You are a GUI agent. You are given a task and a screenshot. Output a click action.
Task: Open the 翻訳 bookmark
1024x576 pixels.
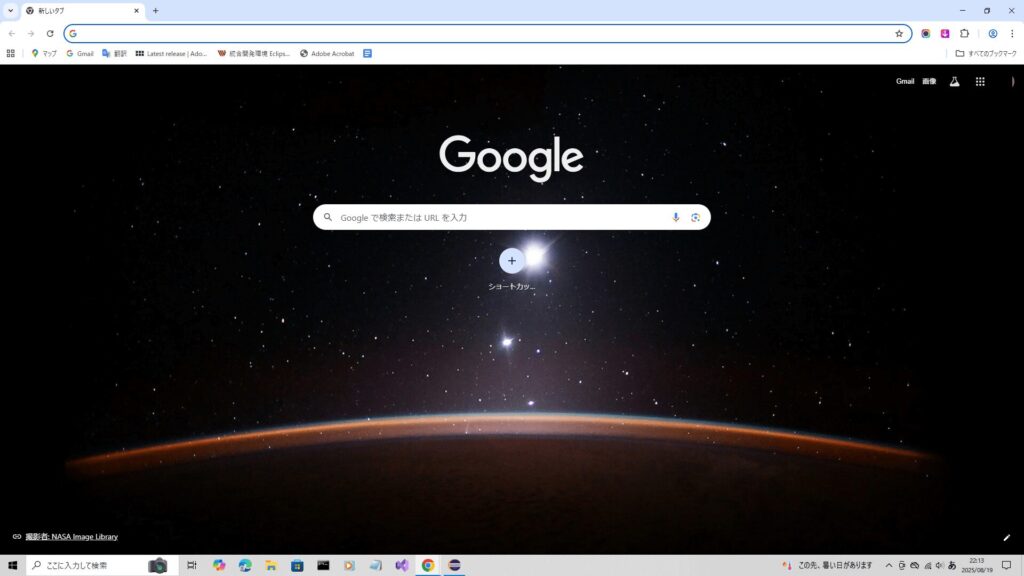pos(114,54)
